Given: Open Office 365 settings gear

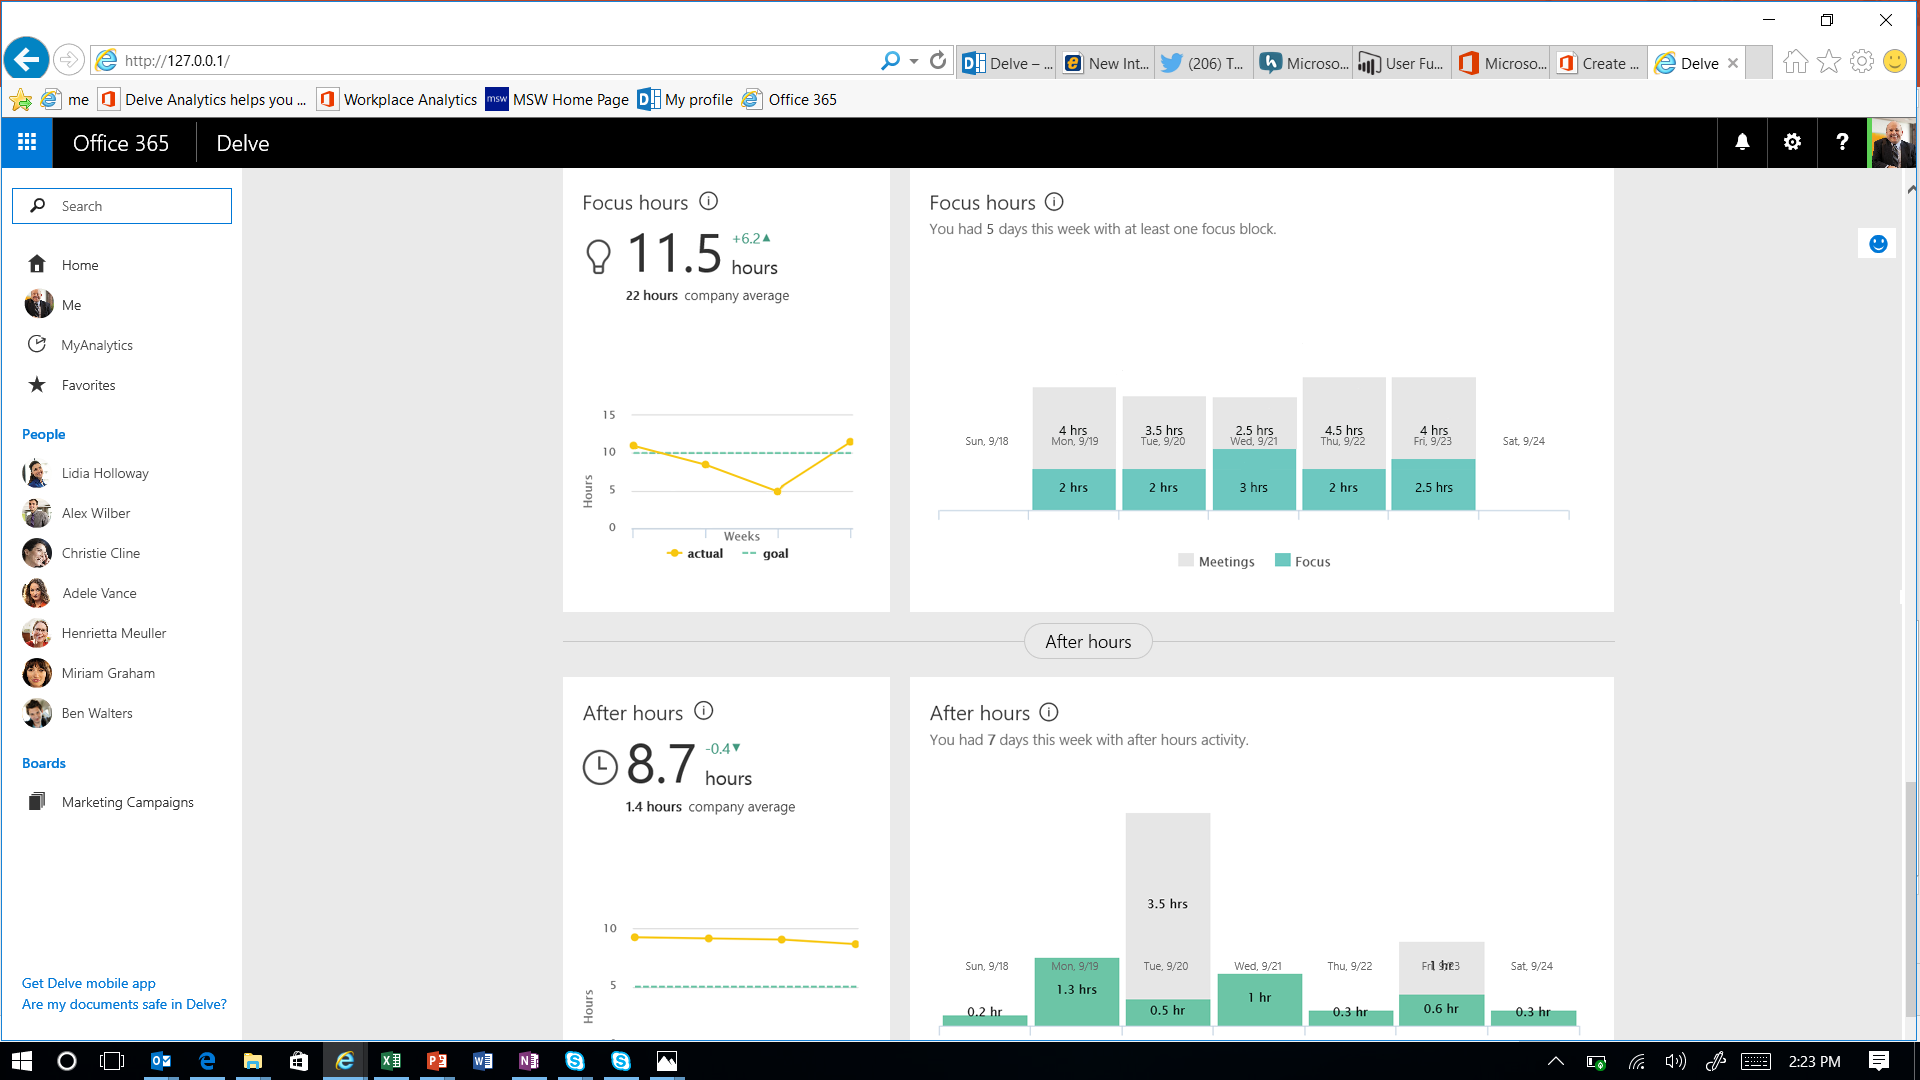Looking at the screenshot, I should click(1792, 143).
